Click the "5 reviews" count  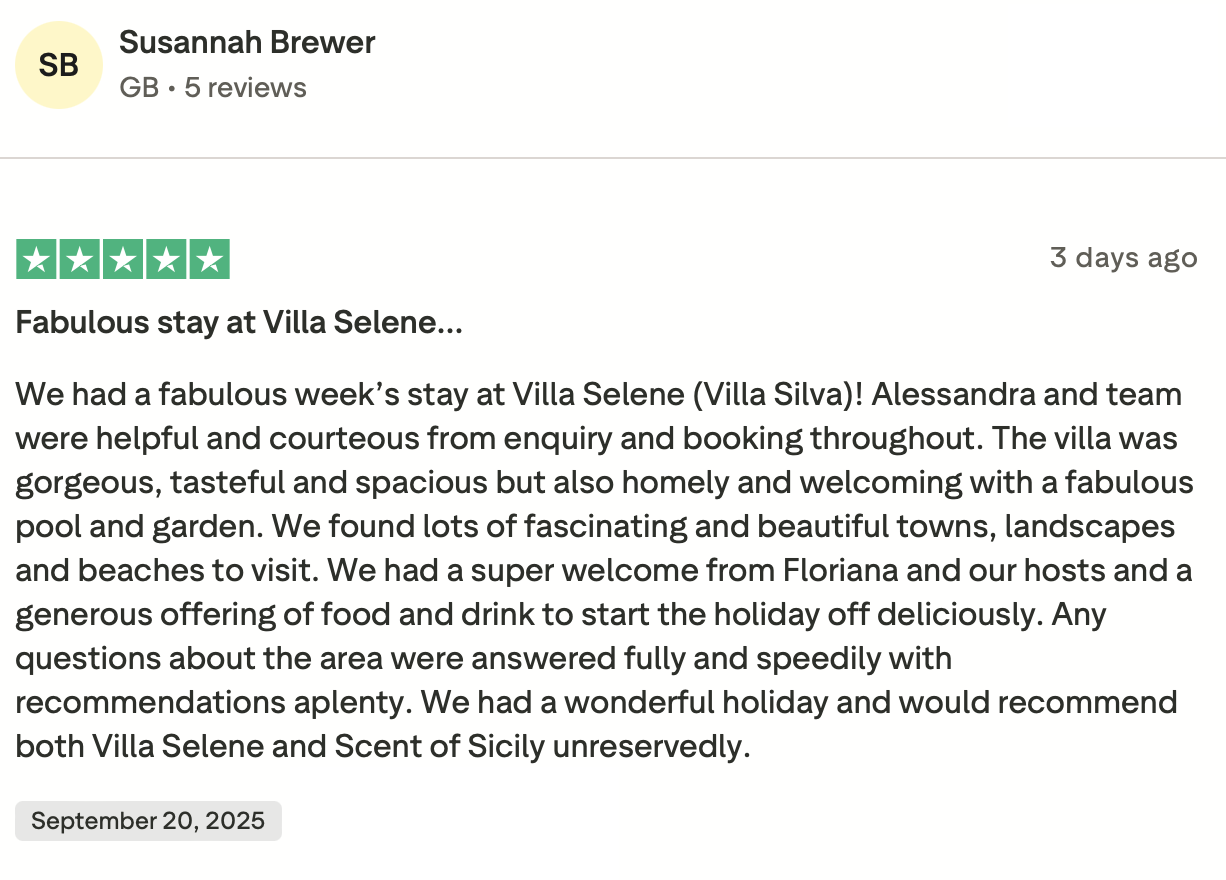click(245, 88)
